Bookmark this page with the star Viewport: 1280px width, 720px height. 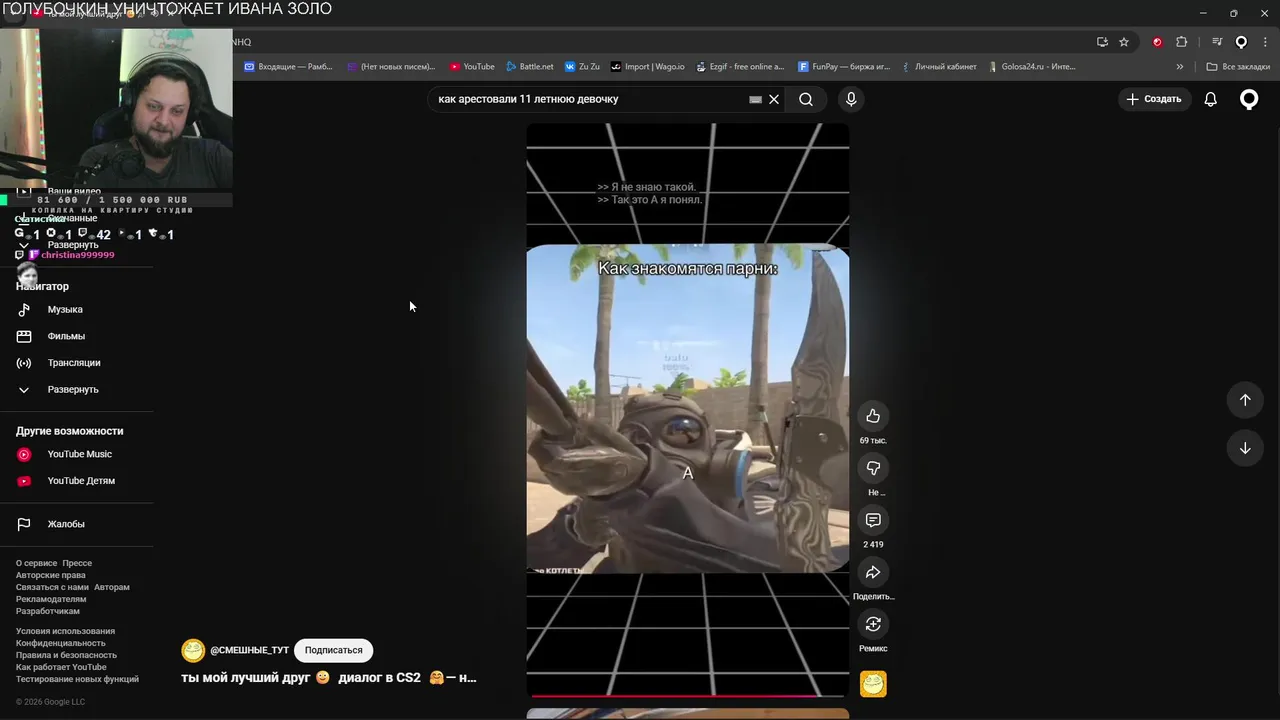[1124, 42]
